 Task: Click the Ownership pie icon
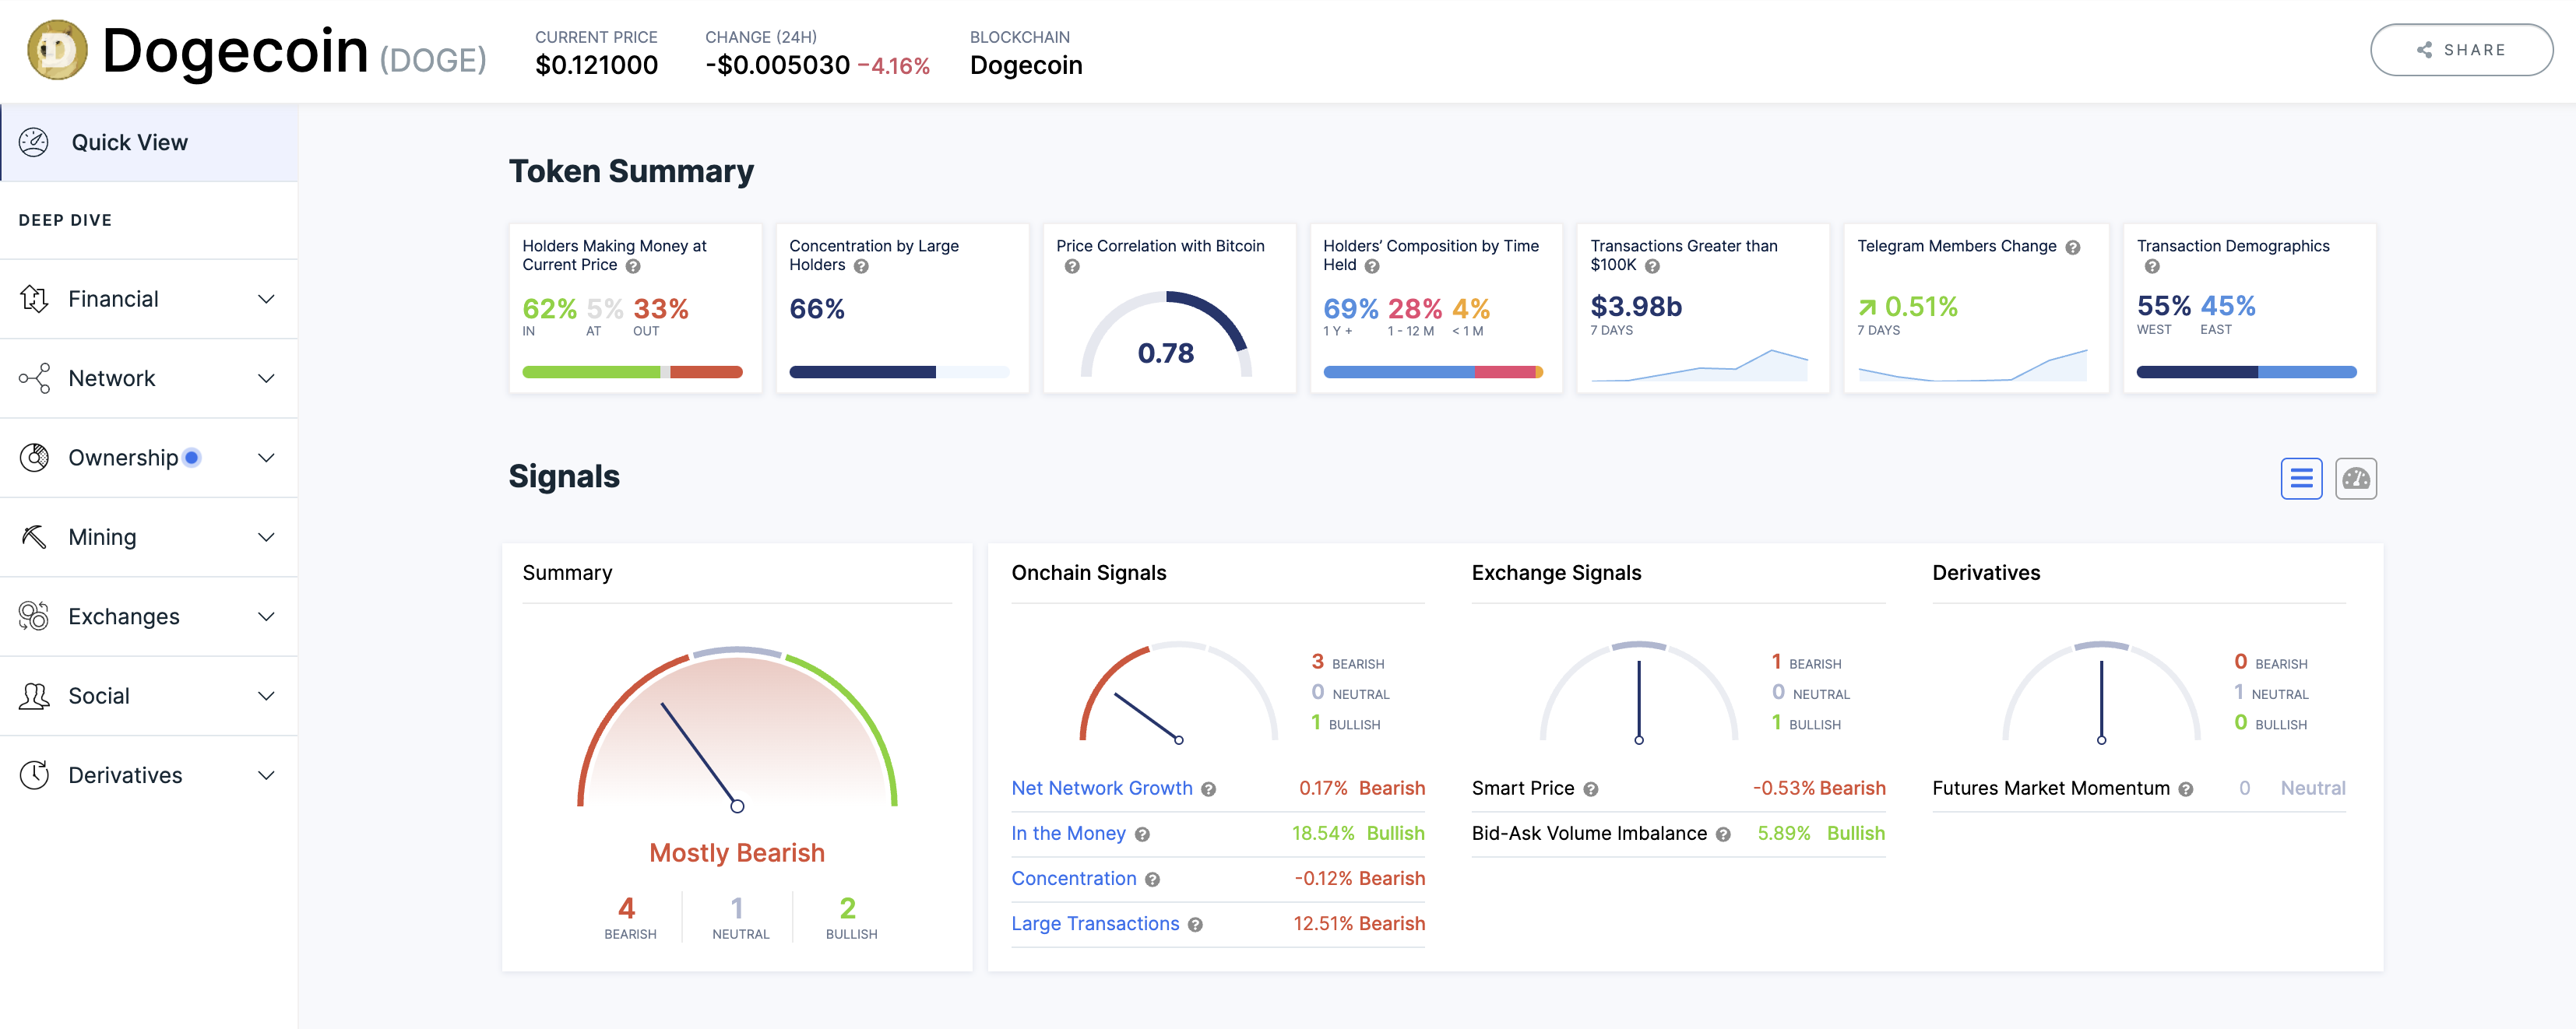[34, 458]
